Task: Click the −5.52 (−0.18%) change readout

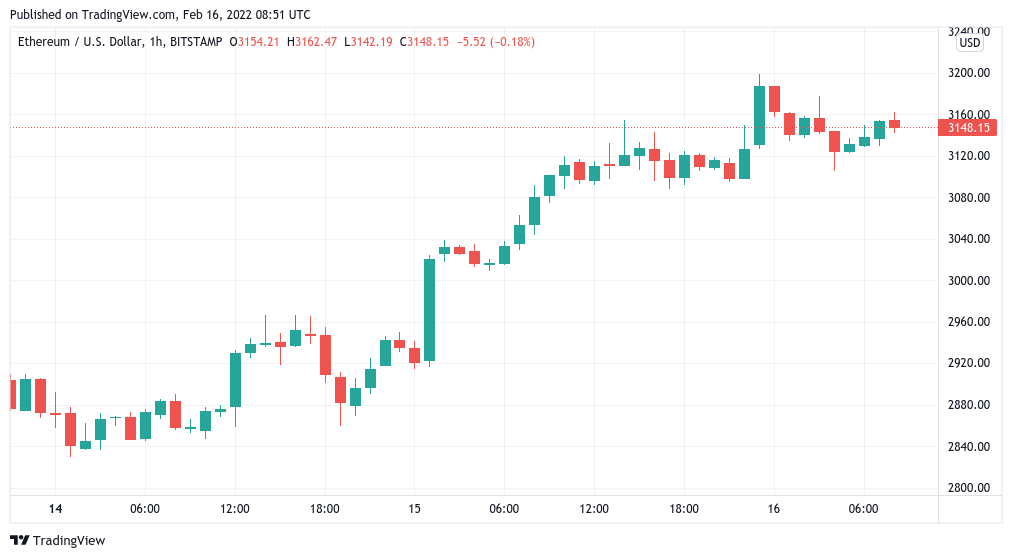Action: coord(496,42)
